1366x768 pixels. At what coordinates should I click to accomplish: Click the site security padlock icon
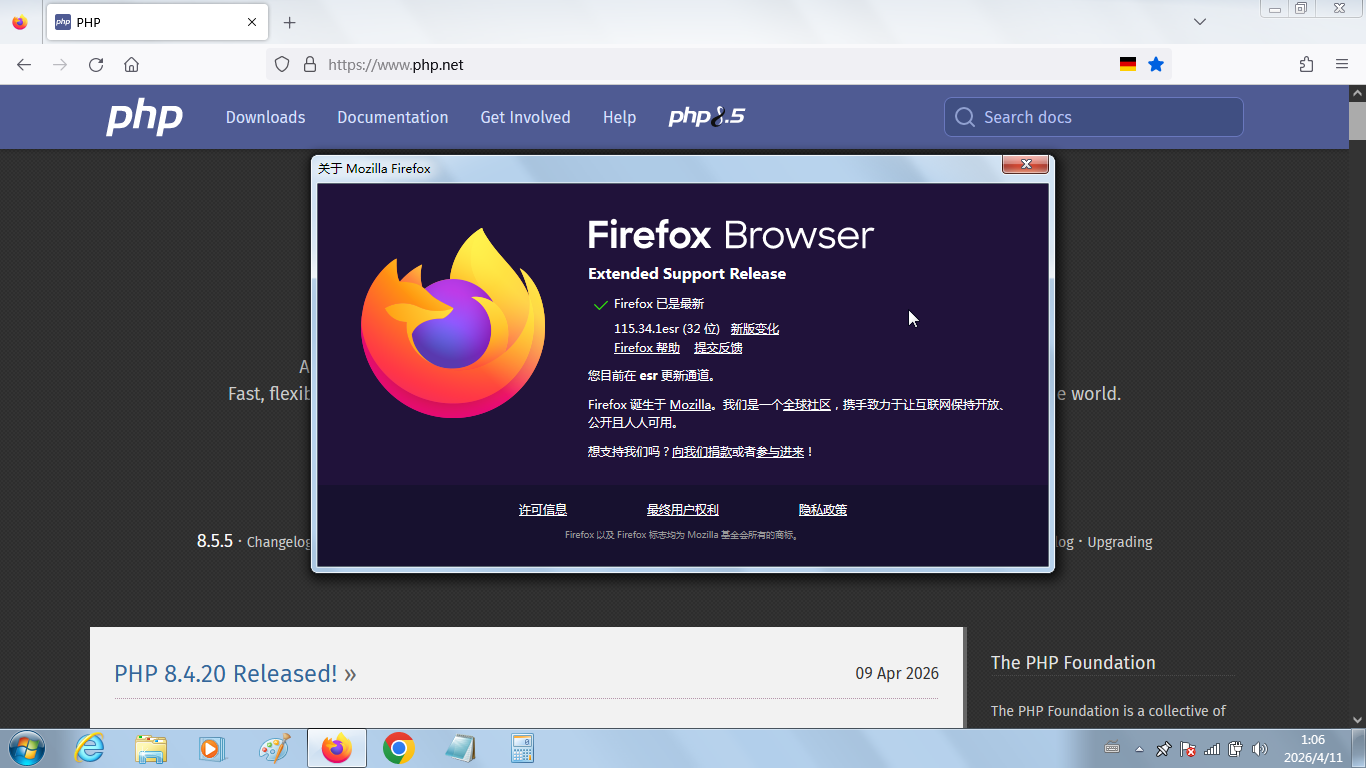click(310, 65)
